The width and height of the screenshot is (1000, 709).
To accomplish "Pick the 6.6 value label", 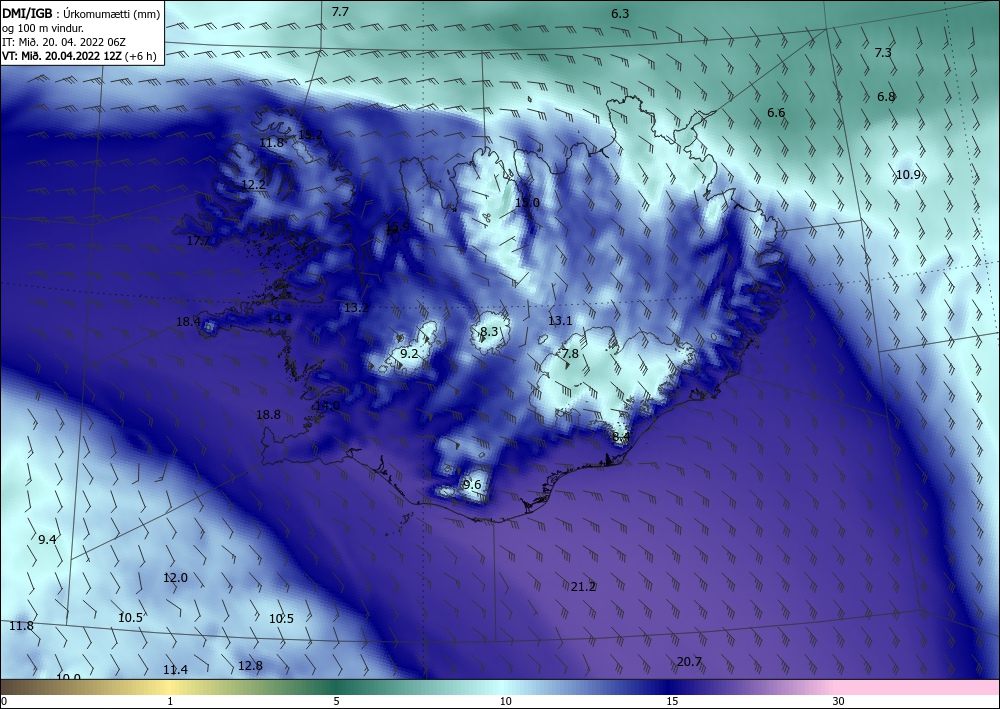I will (x=776, y=112).
